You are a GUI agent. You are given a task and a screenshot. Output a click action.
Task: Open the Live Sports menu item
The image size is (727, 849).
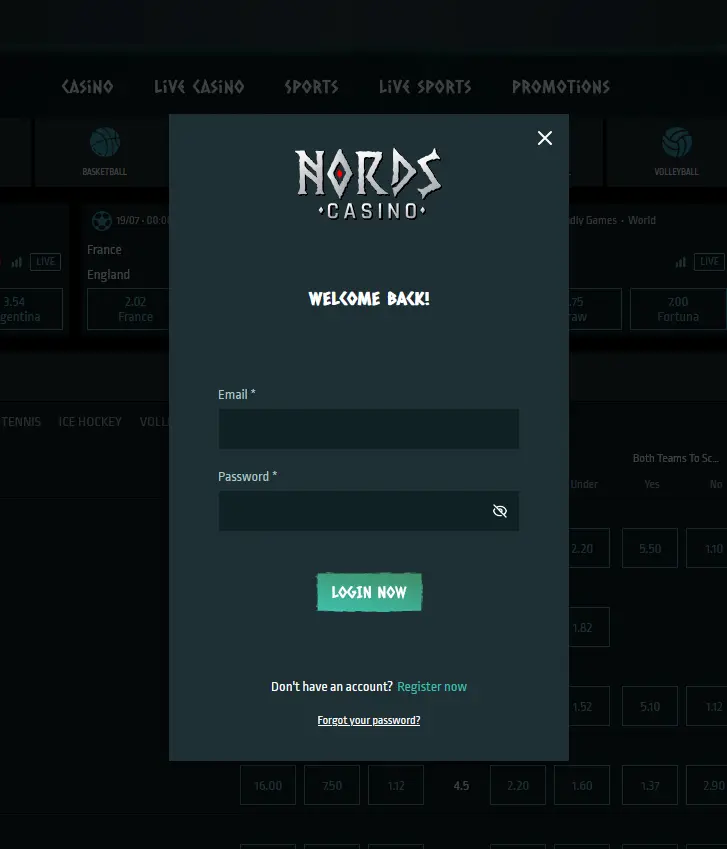pos(425,87)
